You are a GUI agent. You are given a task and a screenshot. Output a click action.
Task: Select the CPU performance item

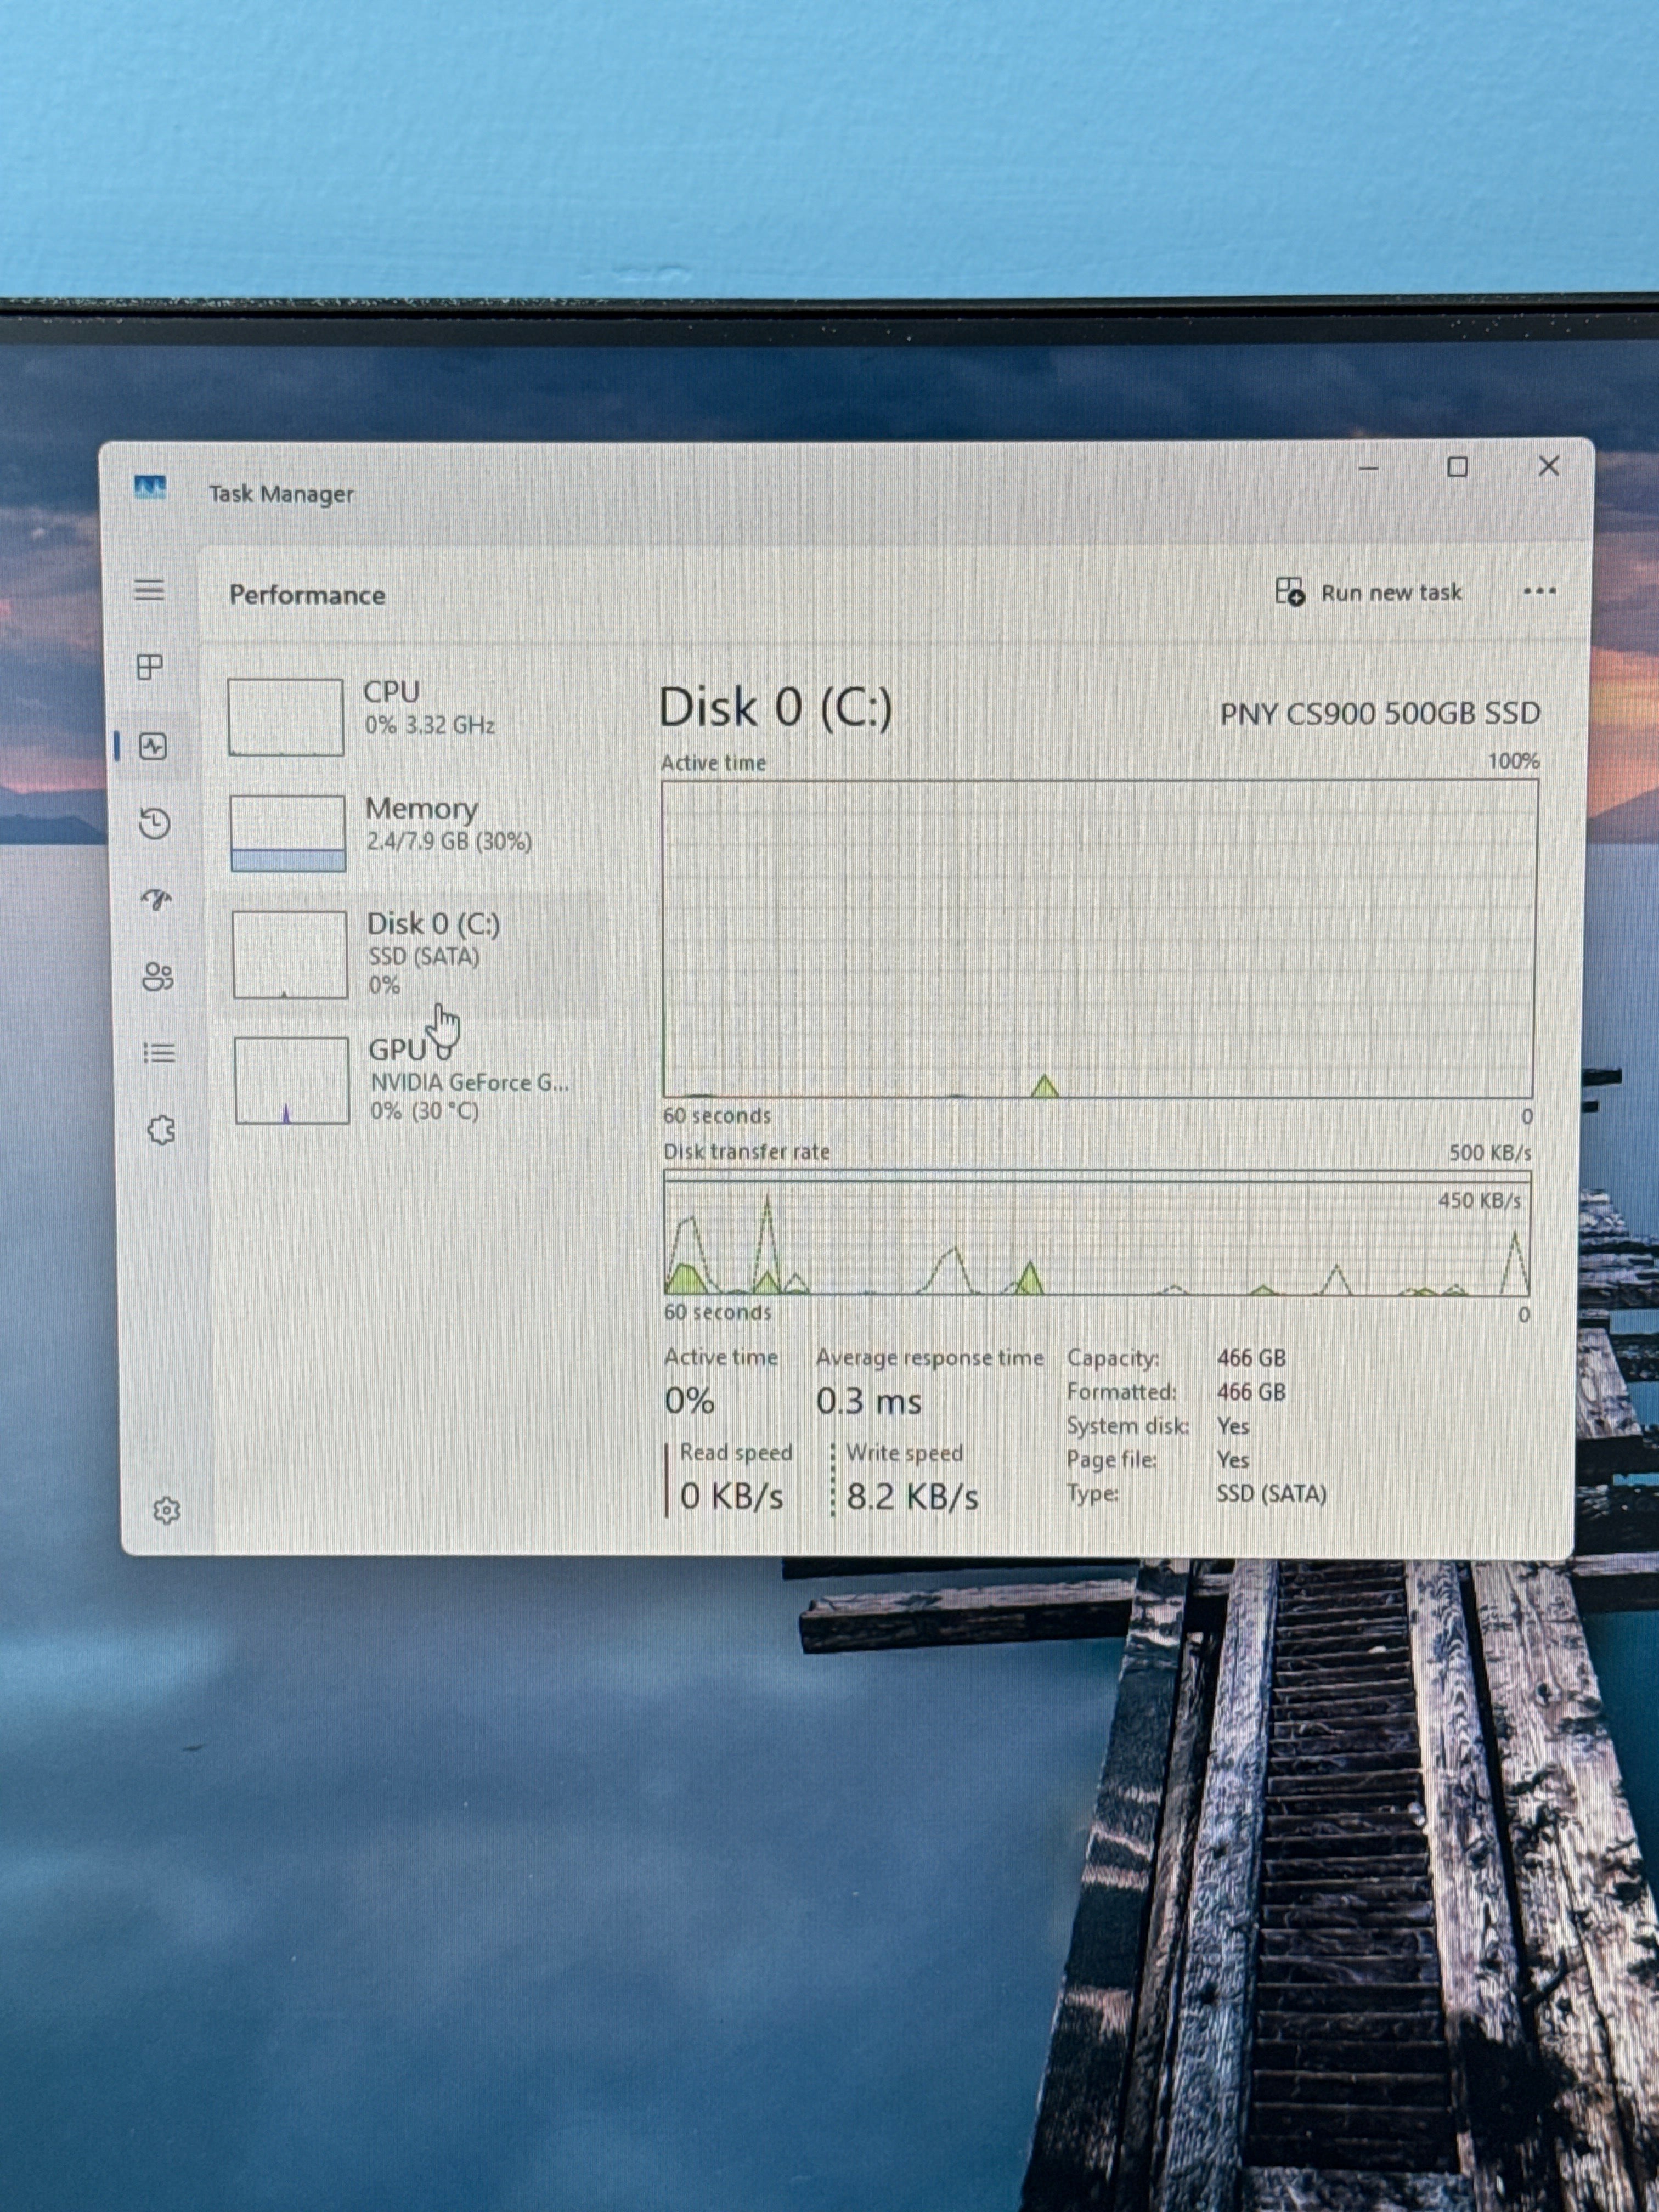(410, 716)
